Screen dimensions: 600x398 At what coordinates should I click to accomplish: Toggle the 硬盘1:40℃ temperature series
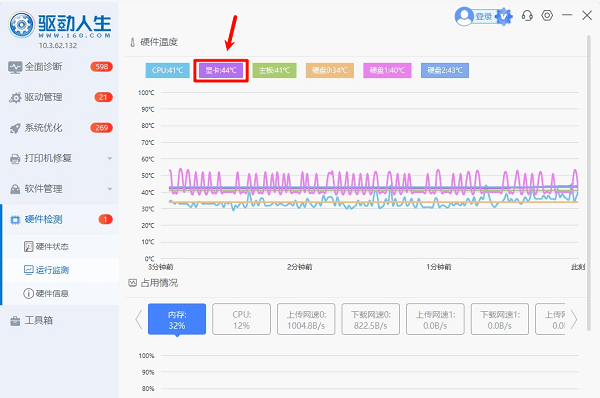click(x=387, y=70)
